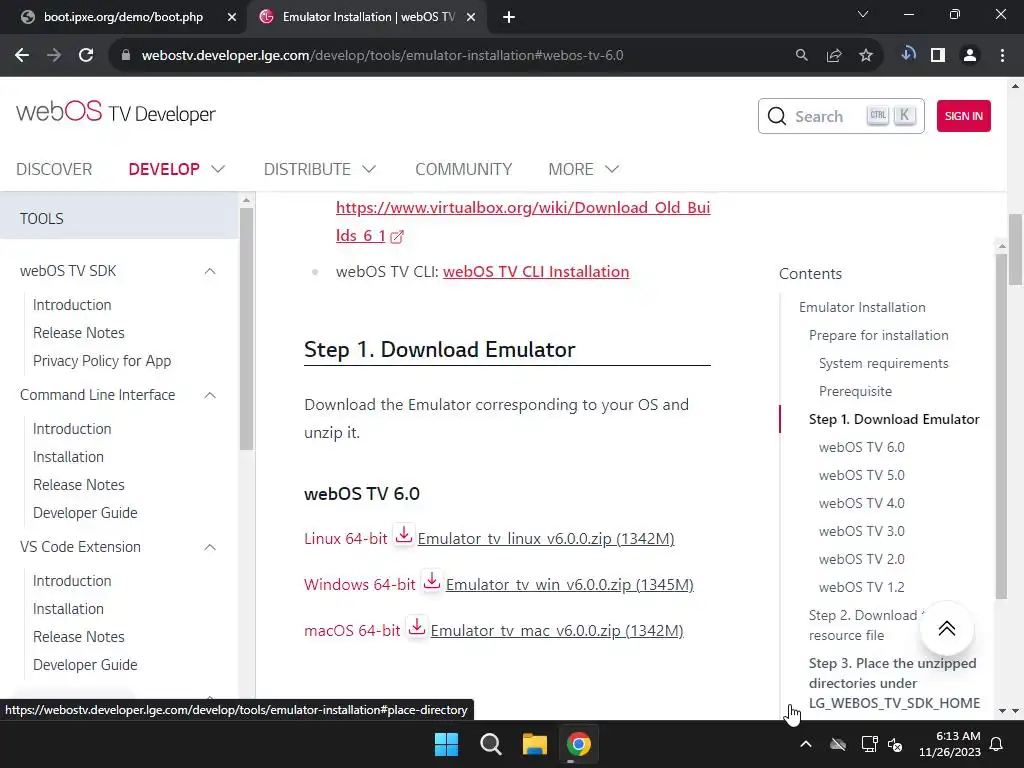
Task: Open the webOS TV CLI Installation link
Action: 536,272
